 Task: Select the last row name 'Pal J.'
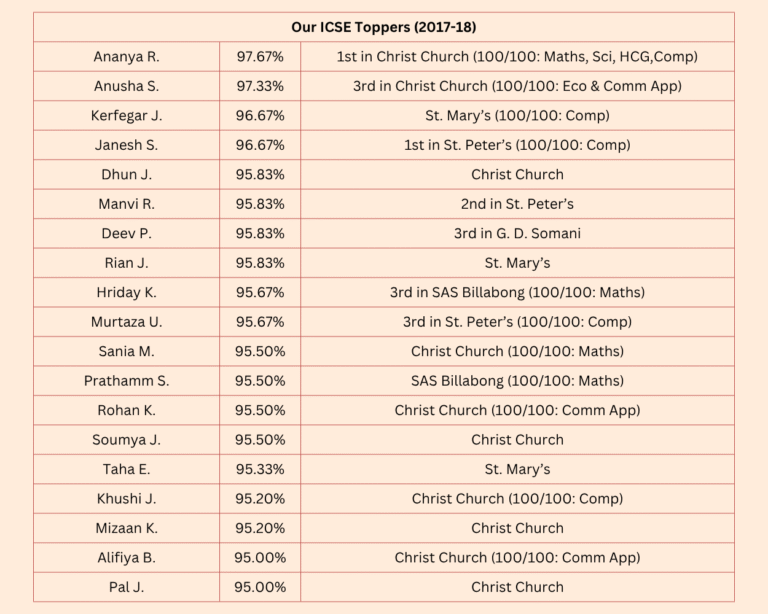click(x=126, y=587)
